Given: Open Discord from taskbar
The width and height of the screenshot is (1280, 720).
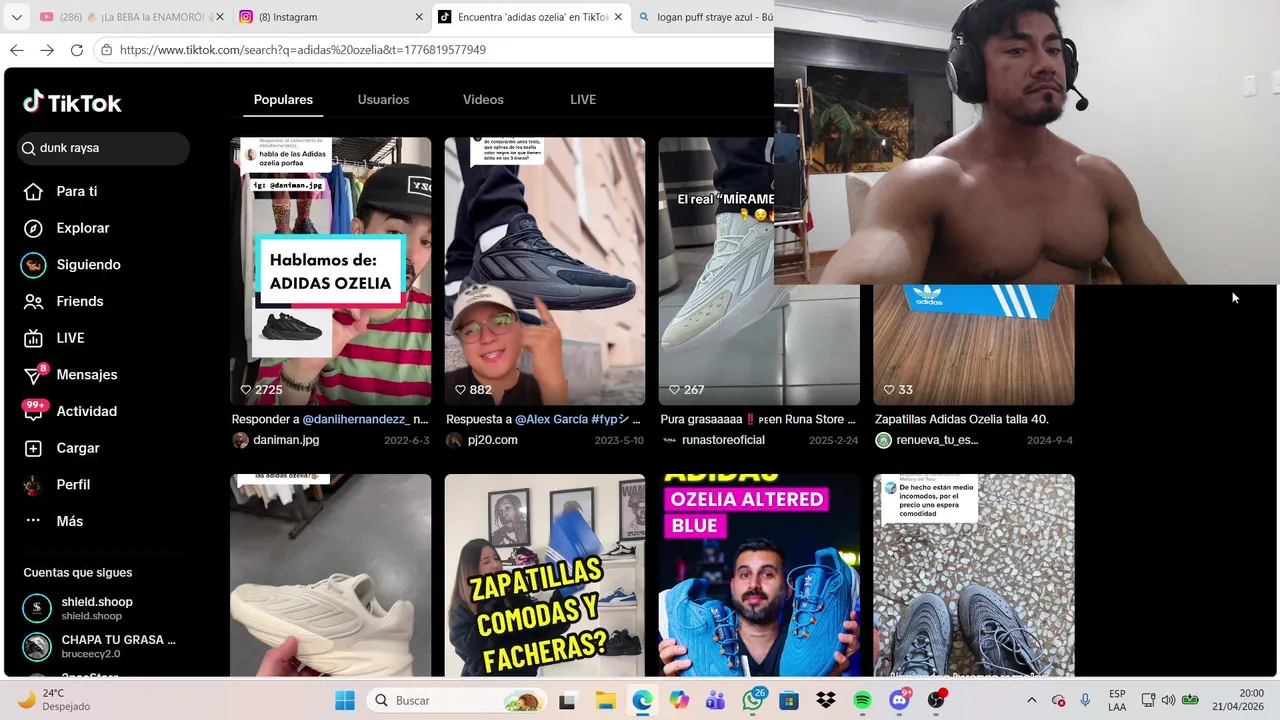Looking at the screenshot, I should point(899,700).
